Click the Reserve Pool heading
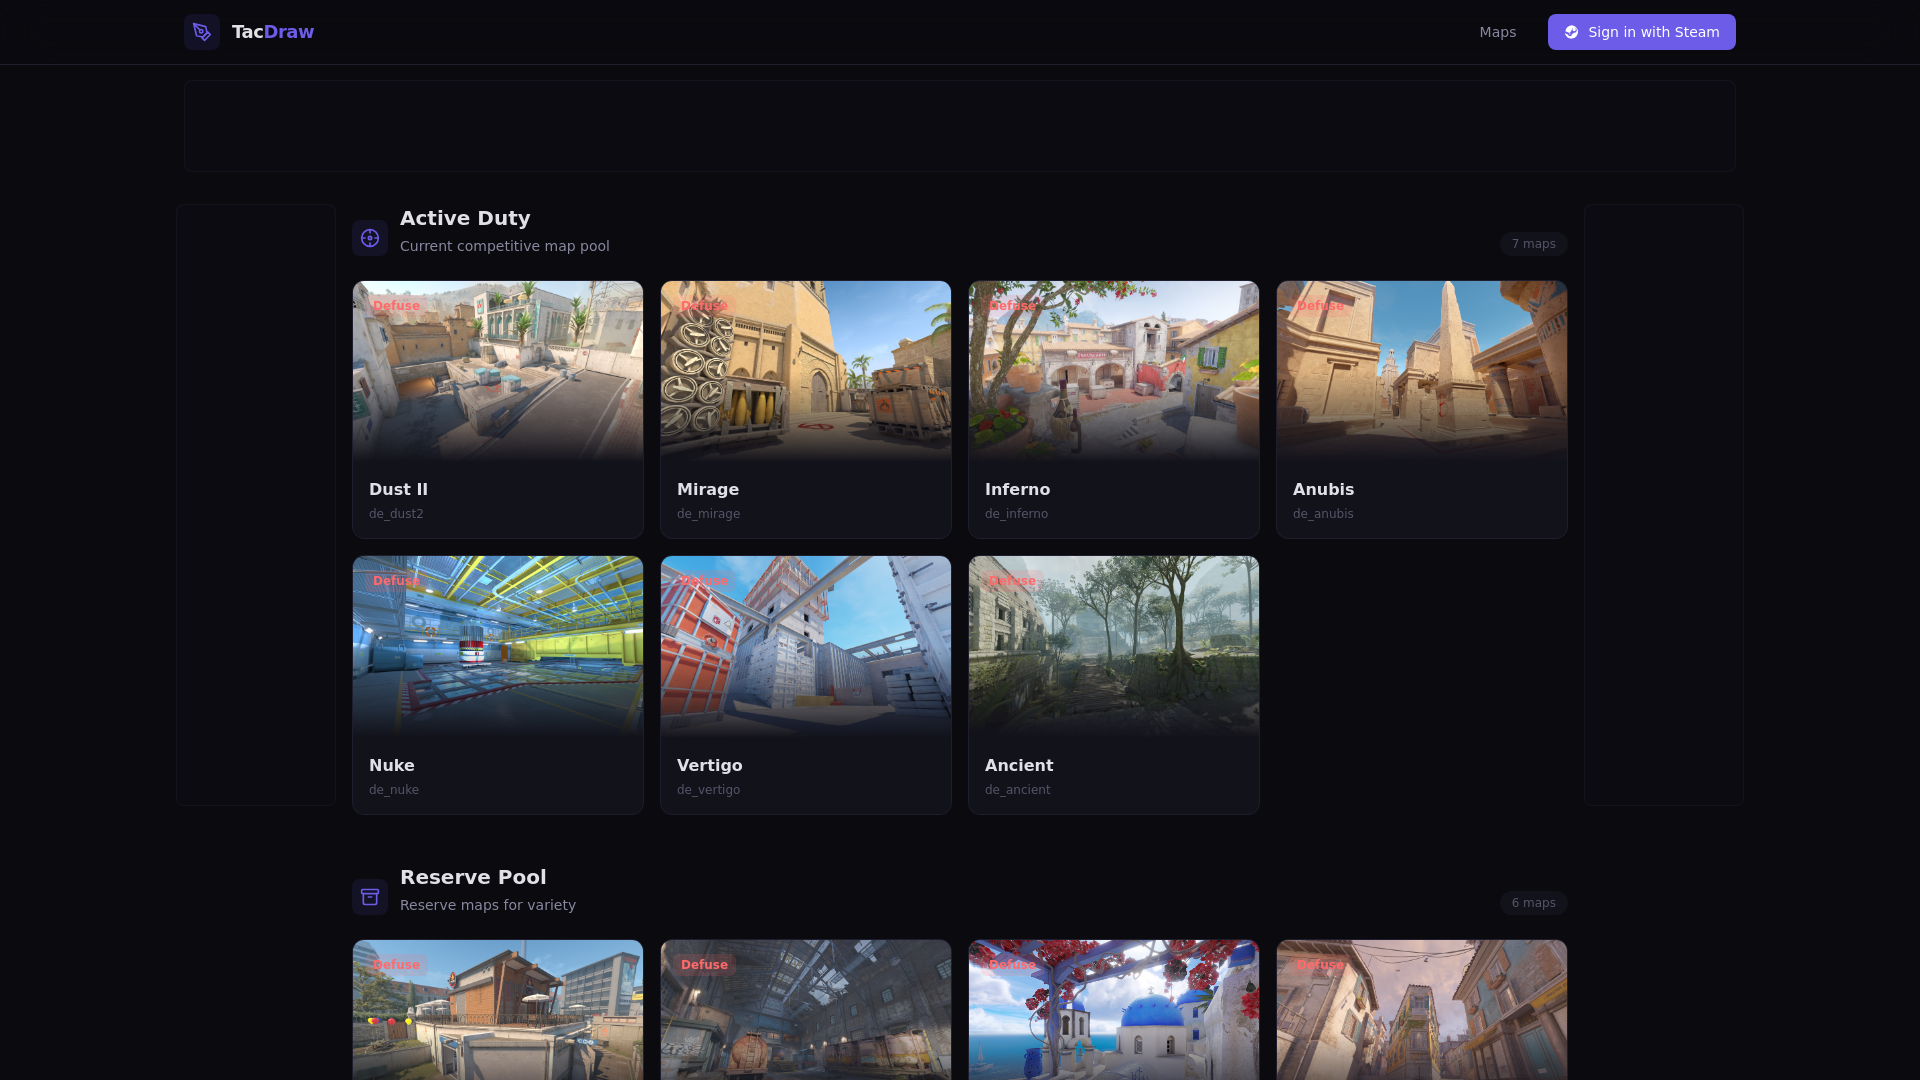The width and height of the screenshot is (1920, 1080). pos(473,877)
